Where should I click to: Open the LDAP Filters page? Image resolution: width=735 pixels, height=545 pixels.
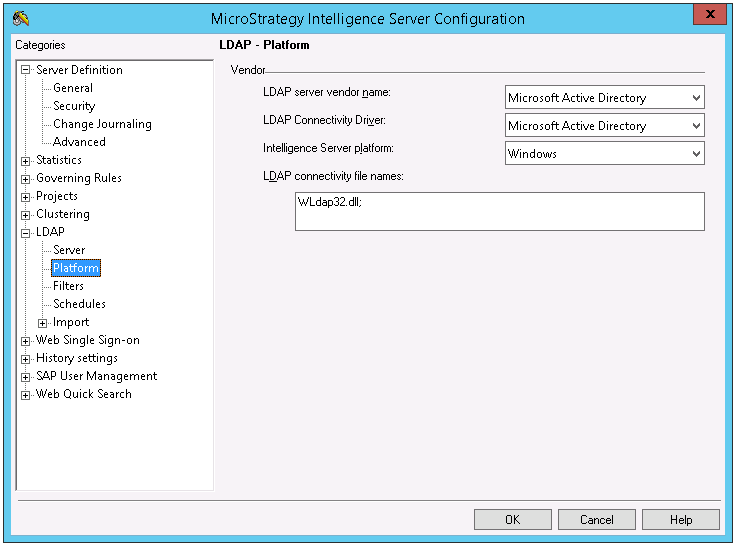(68, 286)
